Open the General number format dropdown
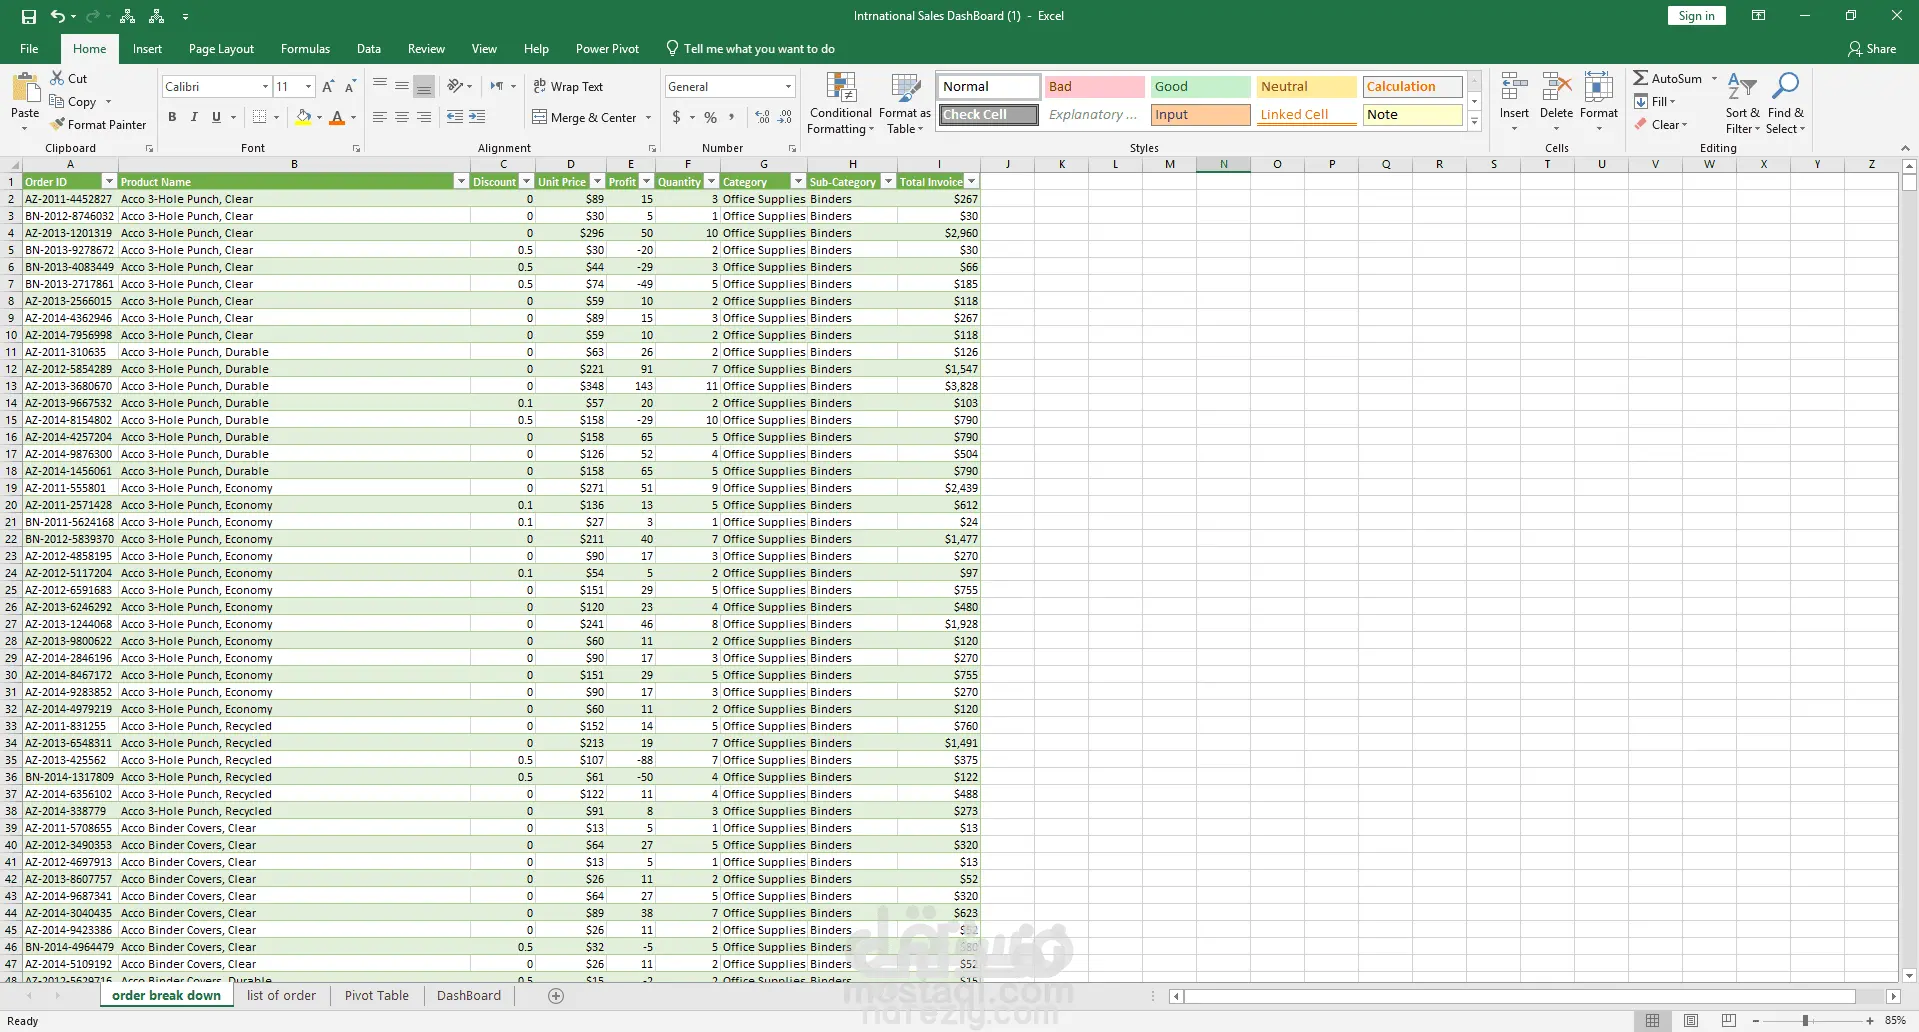 click(x=788, y=87)
